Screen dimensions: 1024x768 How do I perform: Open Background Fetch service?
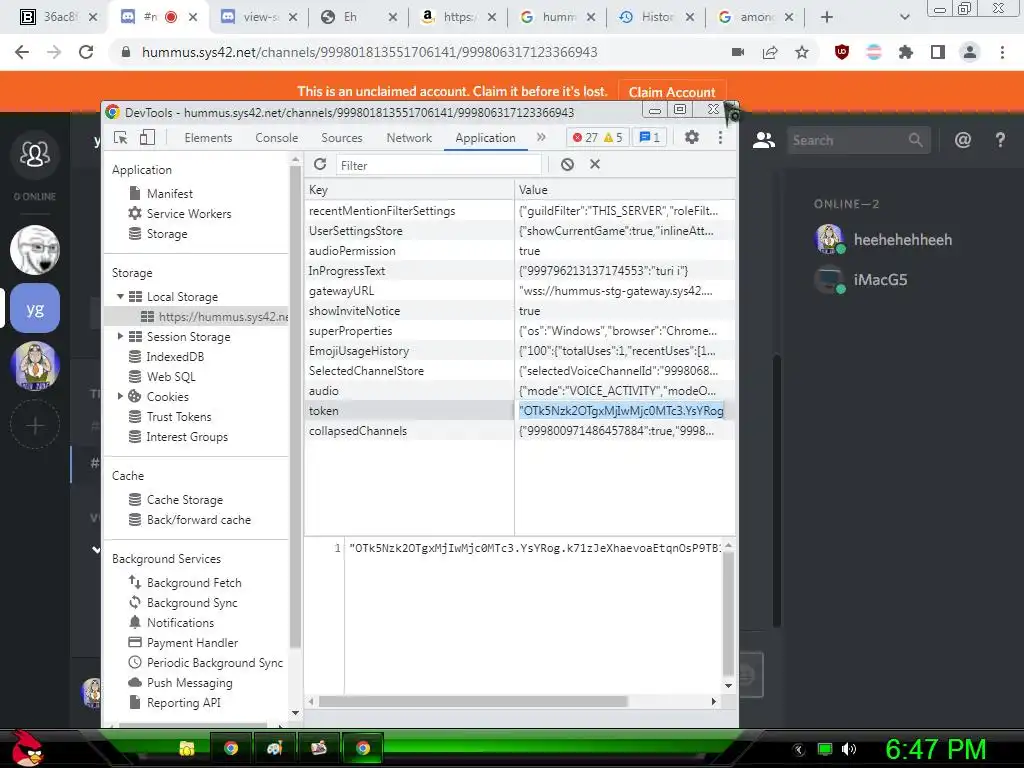(x=193, y=583)
